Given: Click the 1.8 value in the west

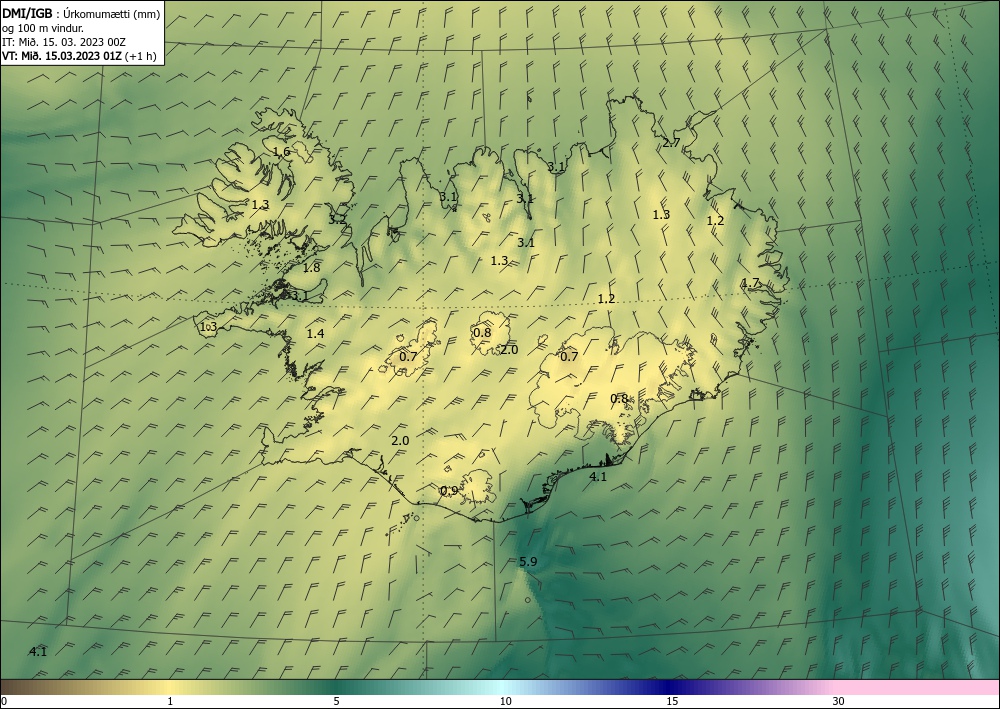Looking at the screenshot, I should (311, 268).
